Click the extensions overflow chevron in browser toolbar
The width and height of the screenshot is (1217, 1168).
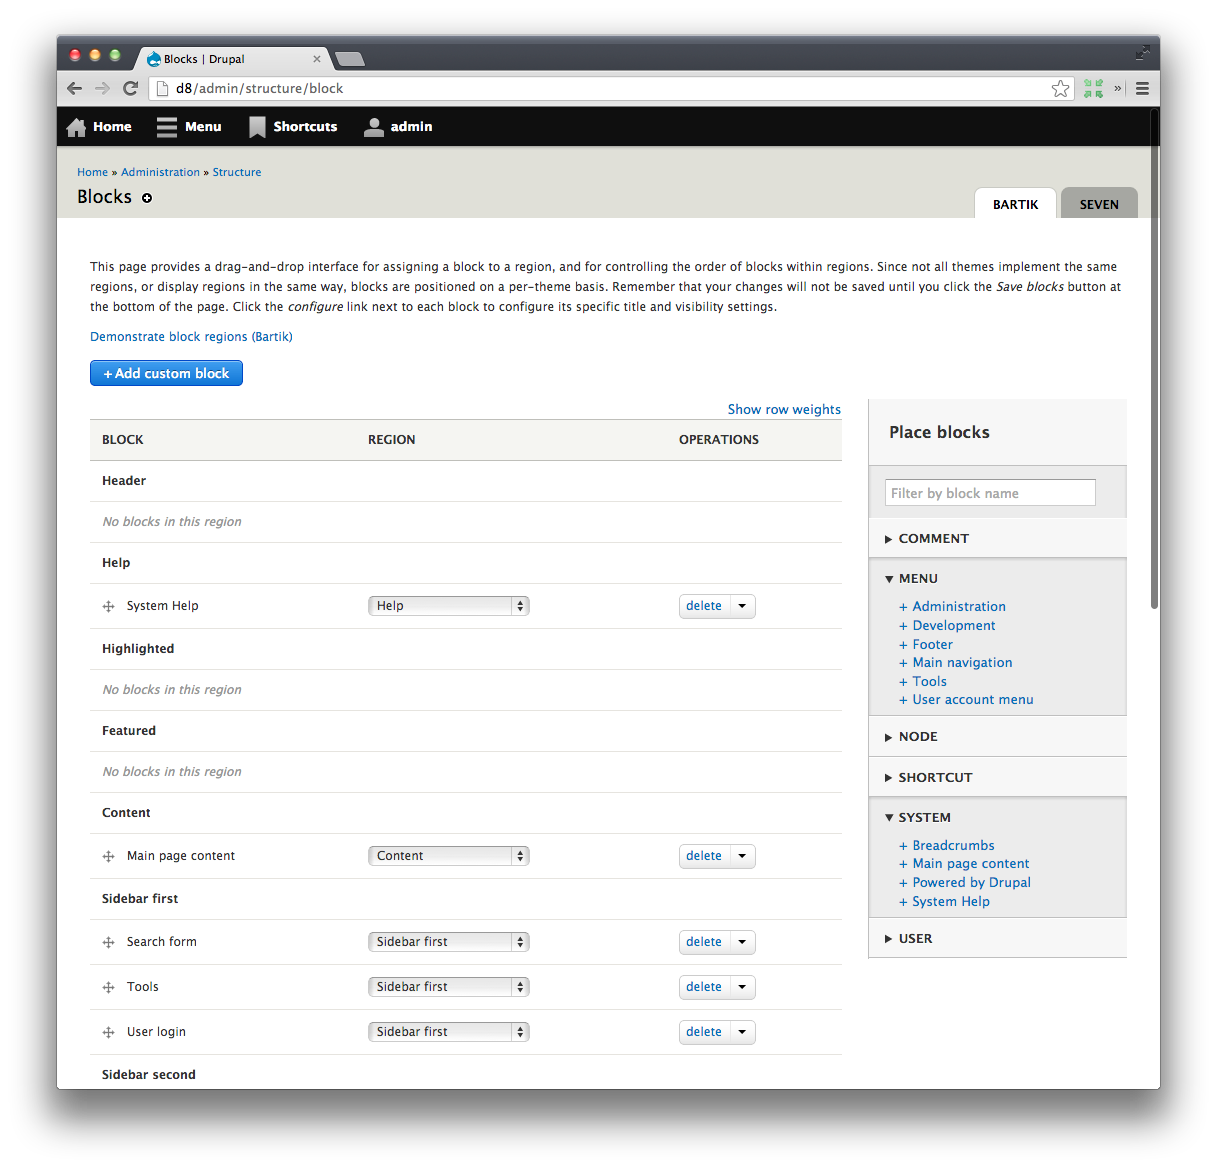click(1118, 88)
